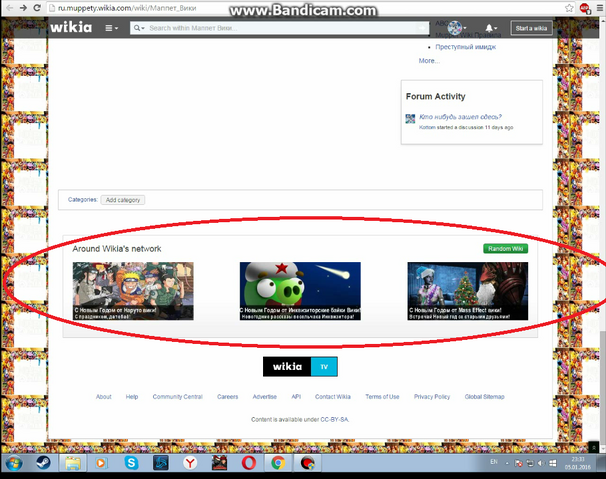Image resolution: width=606 pixels, height=479 pixels.
Task: Open the search scope magnifier dropdown
Action: pos(139,28)
